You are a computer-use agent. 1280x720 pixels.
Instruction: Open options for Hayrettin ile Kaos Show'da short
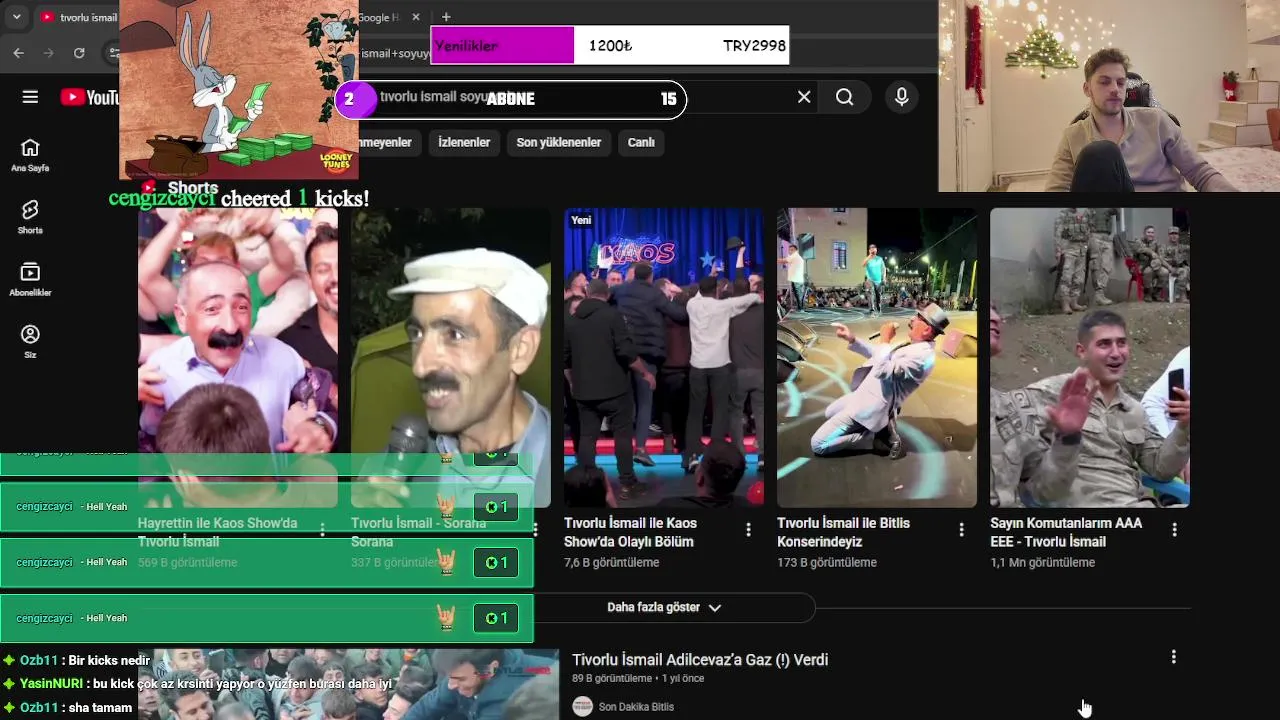(322, 530)
